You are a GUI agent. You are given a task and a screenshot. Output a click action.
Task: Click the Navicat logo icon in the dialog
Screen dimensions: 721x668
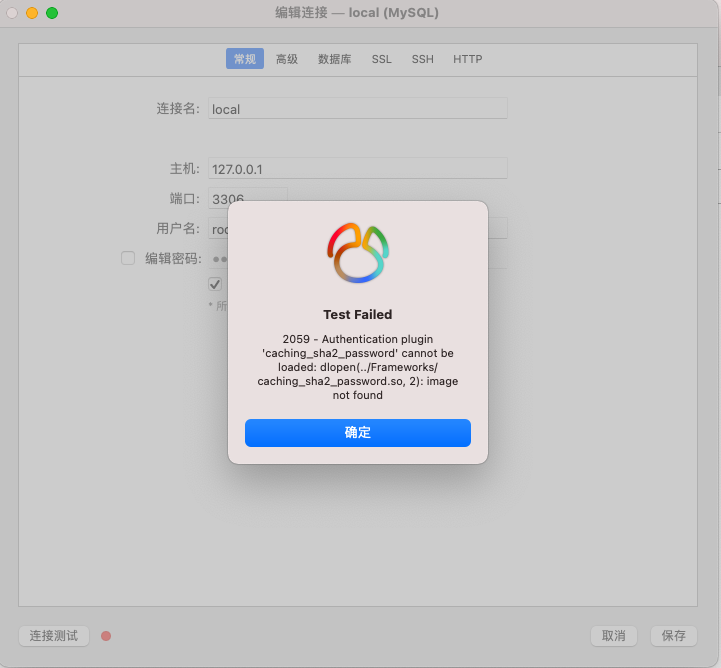pos(358,253)
